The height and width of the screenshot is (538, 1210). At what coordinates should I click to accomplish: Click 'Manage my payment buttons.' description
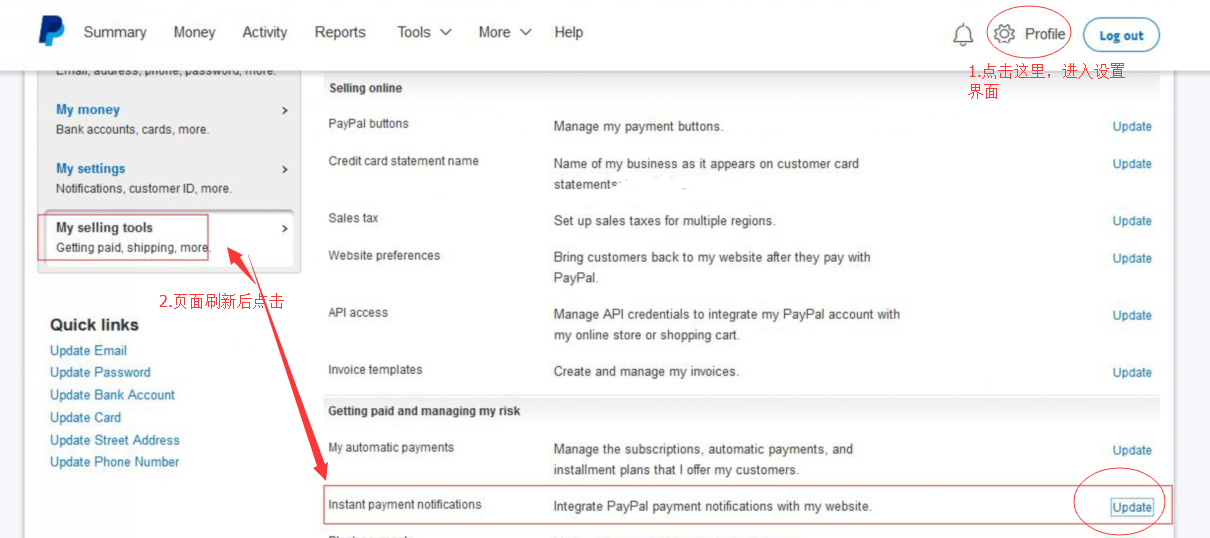638,127
